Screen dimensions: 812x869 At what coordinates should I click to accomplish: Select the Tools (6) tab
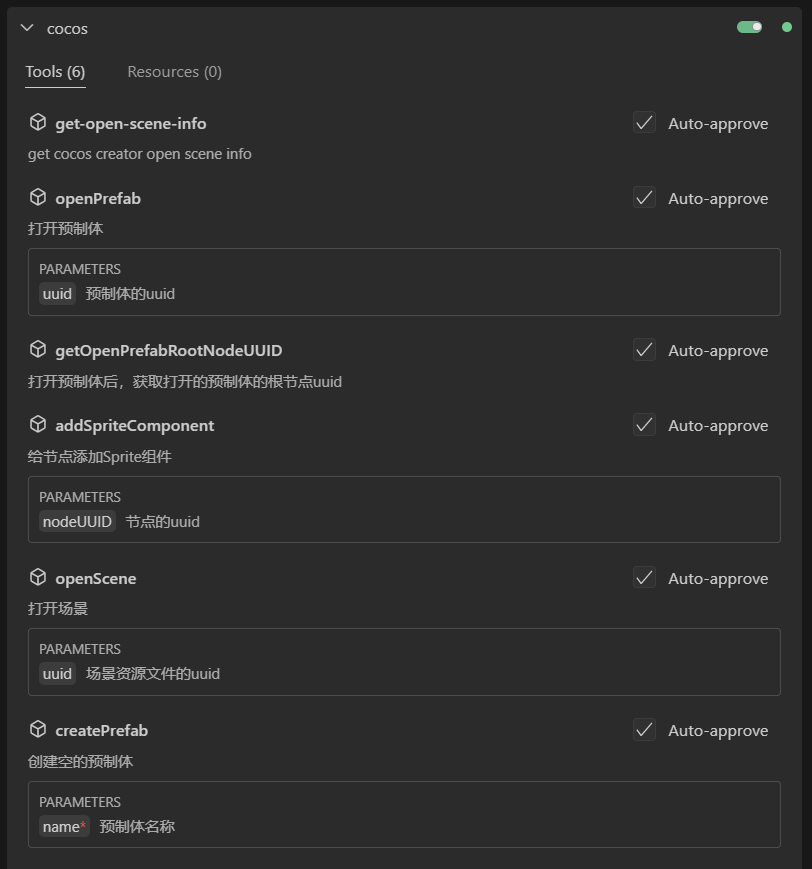(55, 71)
